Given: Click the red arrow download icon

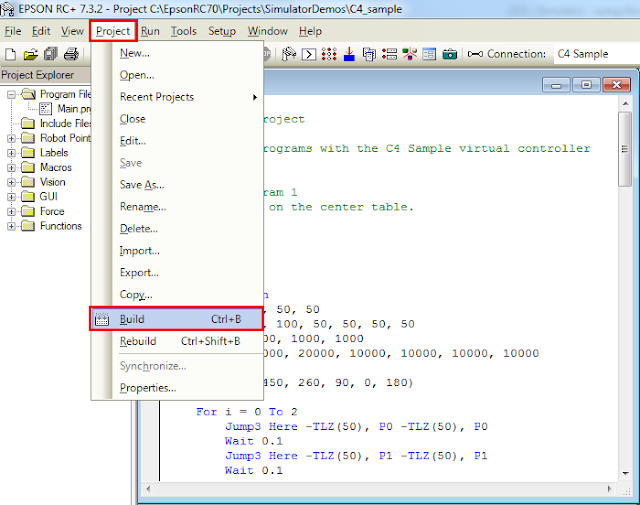Looking at the screenshot, I should [x=349, y=54].
